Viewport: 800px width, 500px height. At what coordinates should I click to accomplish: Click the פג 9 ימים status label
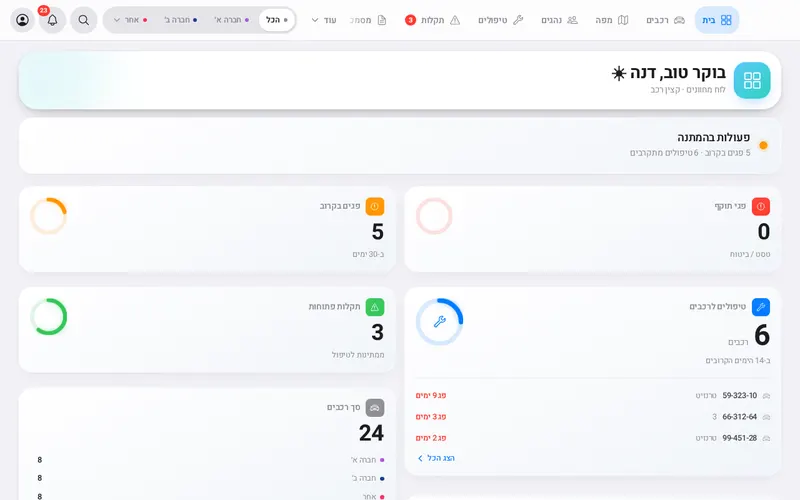pyautogui.click(x=431, y=395)
